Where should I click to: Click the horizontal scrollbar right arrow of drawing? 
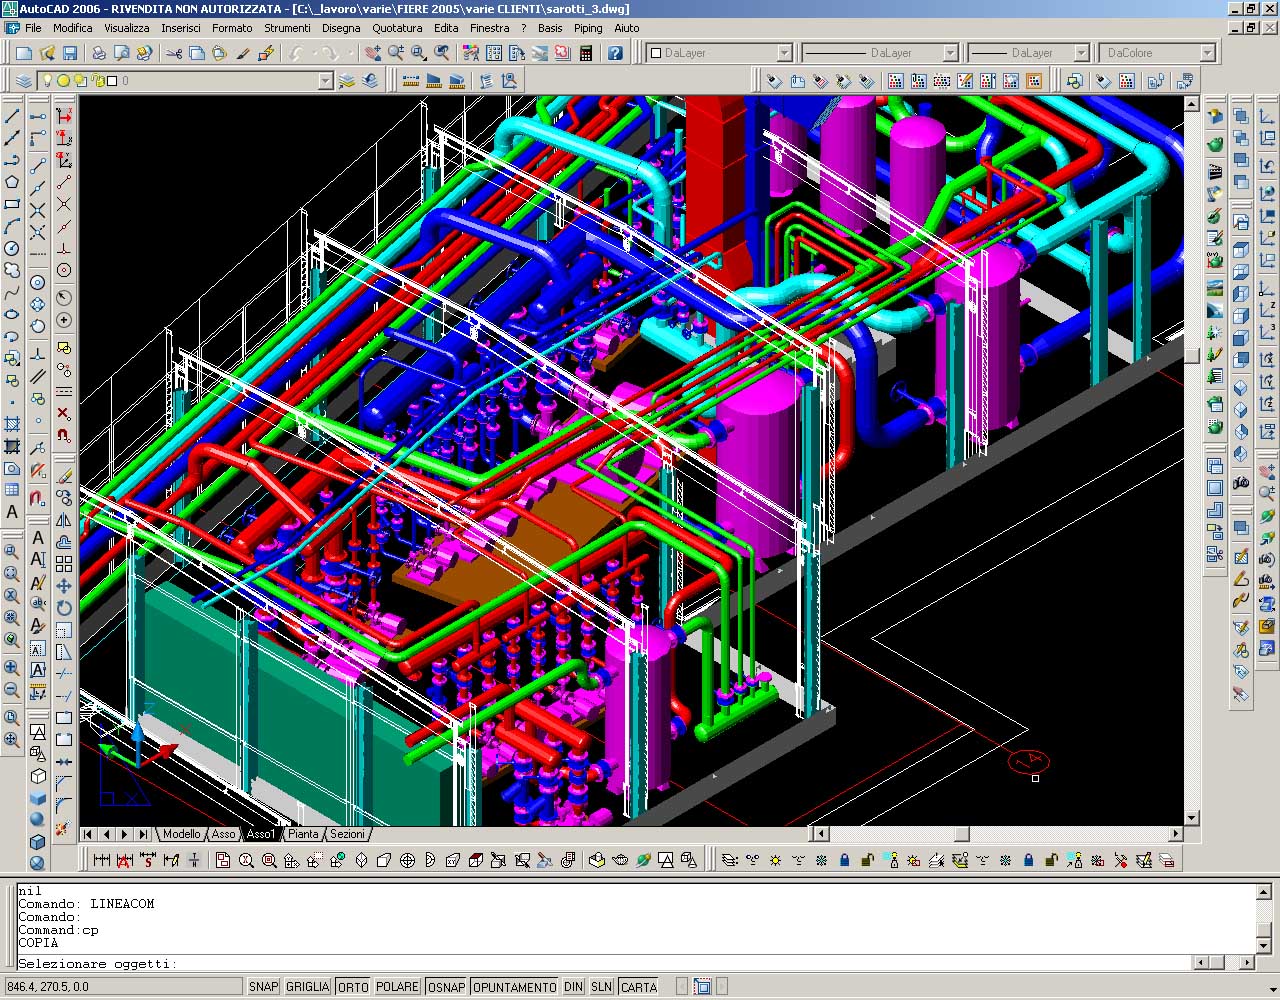point(1176,833)
